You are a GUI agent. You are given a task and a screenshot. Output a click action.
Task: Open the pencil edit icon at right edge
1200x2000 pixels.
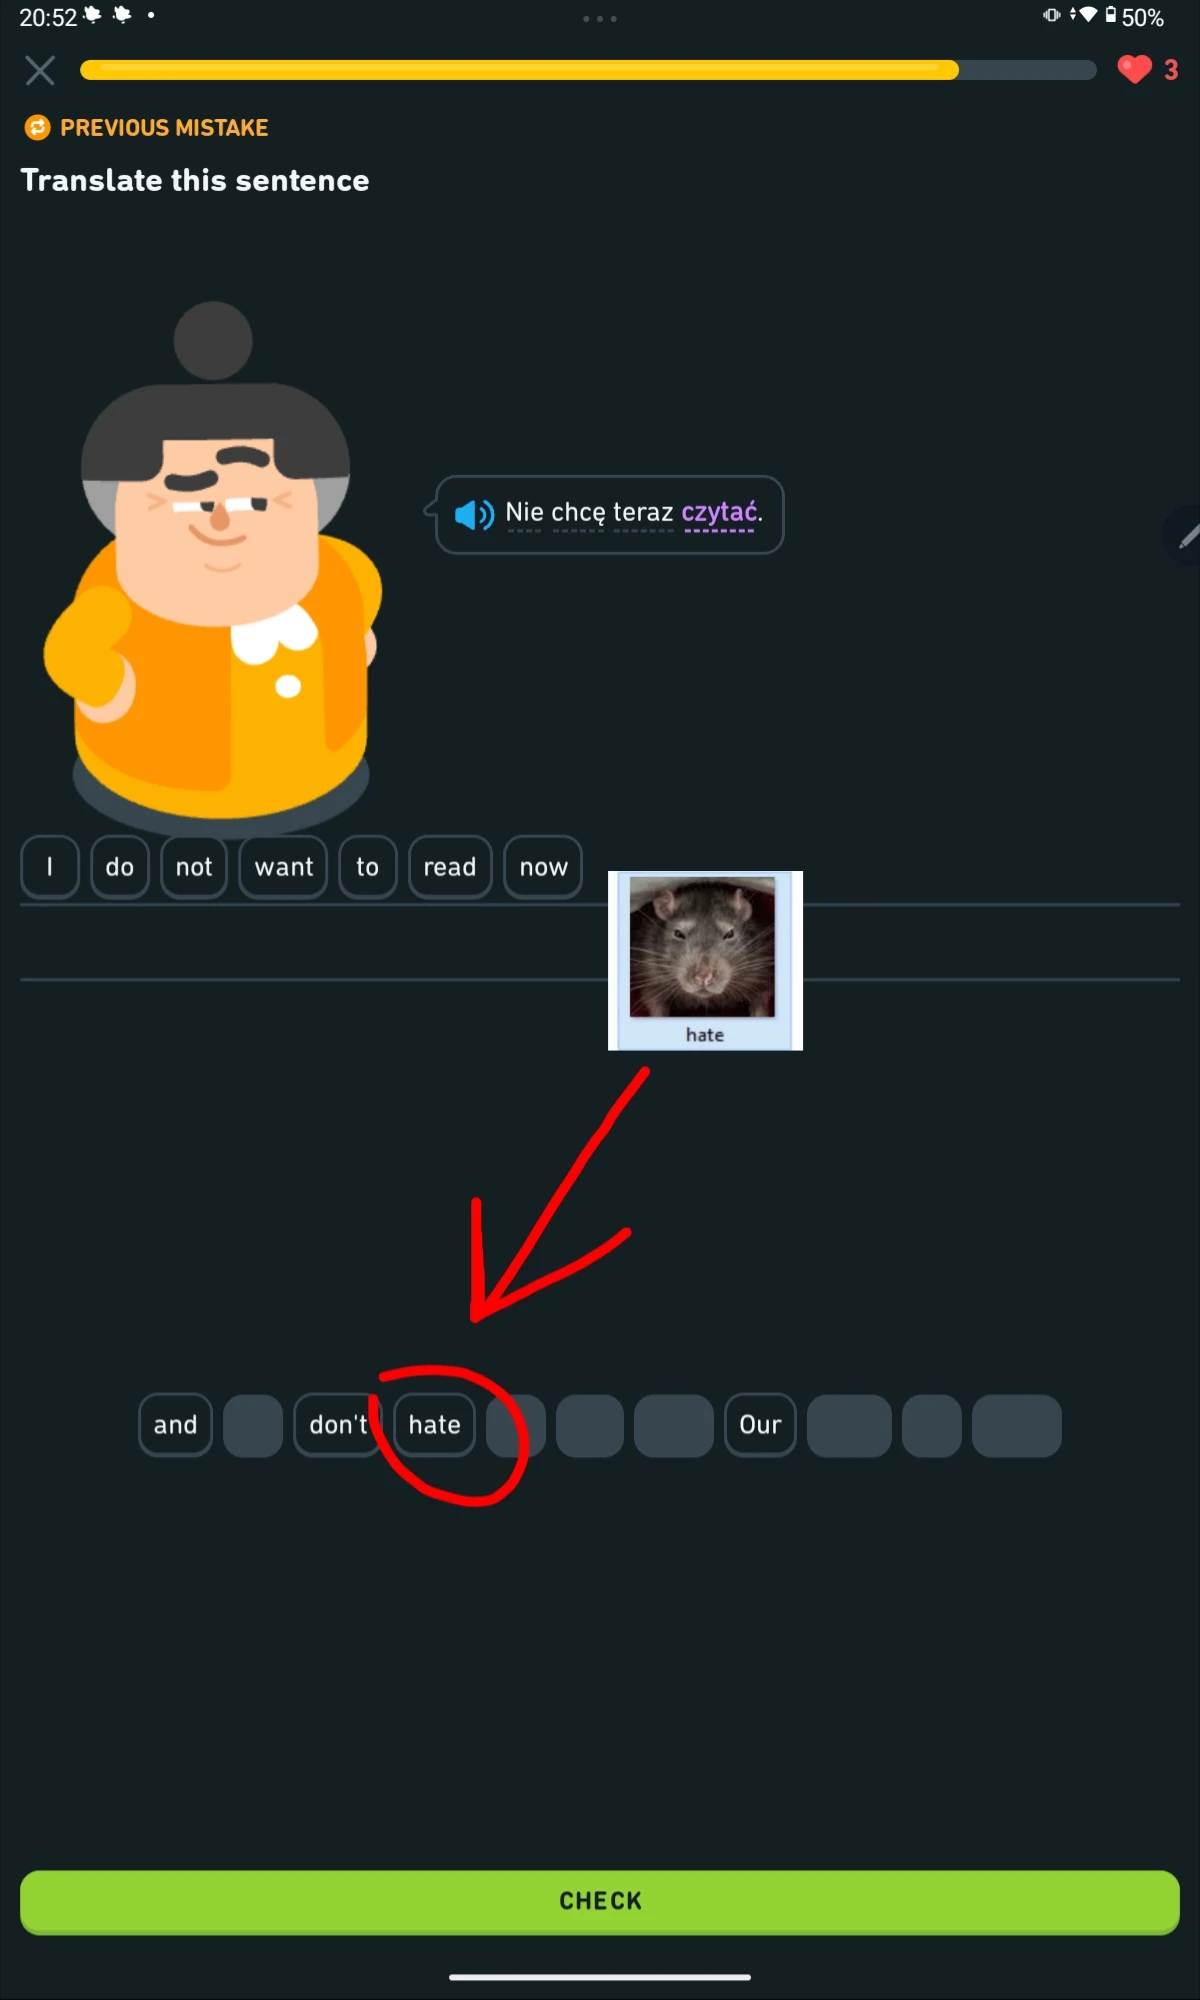point(1186,537)
